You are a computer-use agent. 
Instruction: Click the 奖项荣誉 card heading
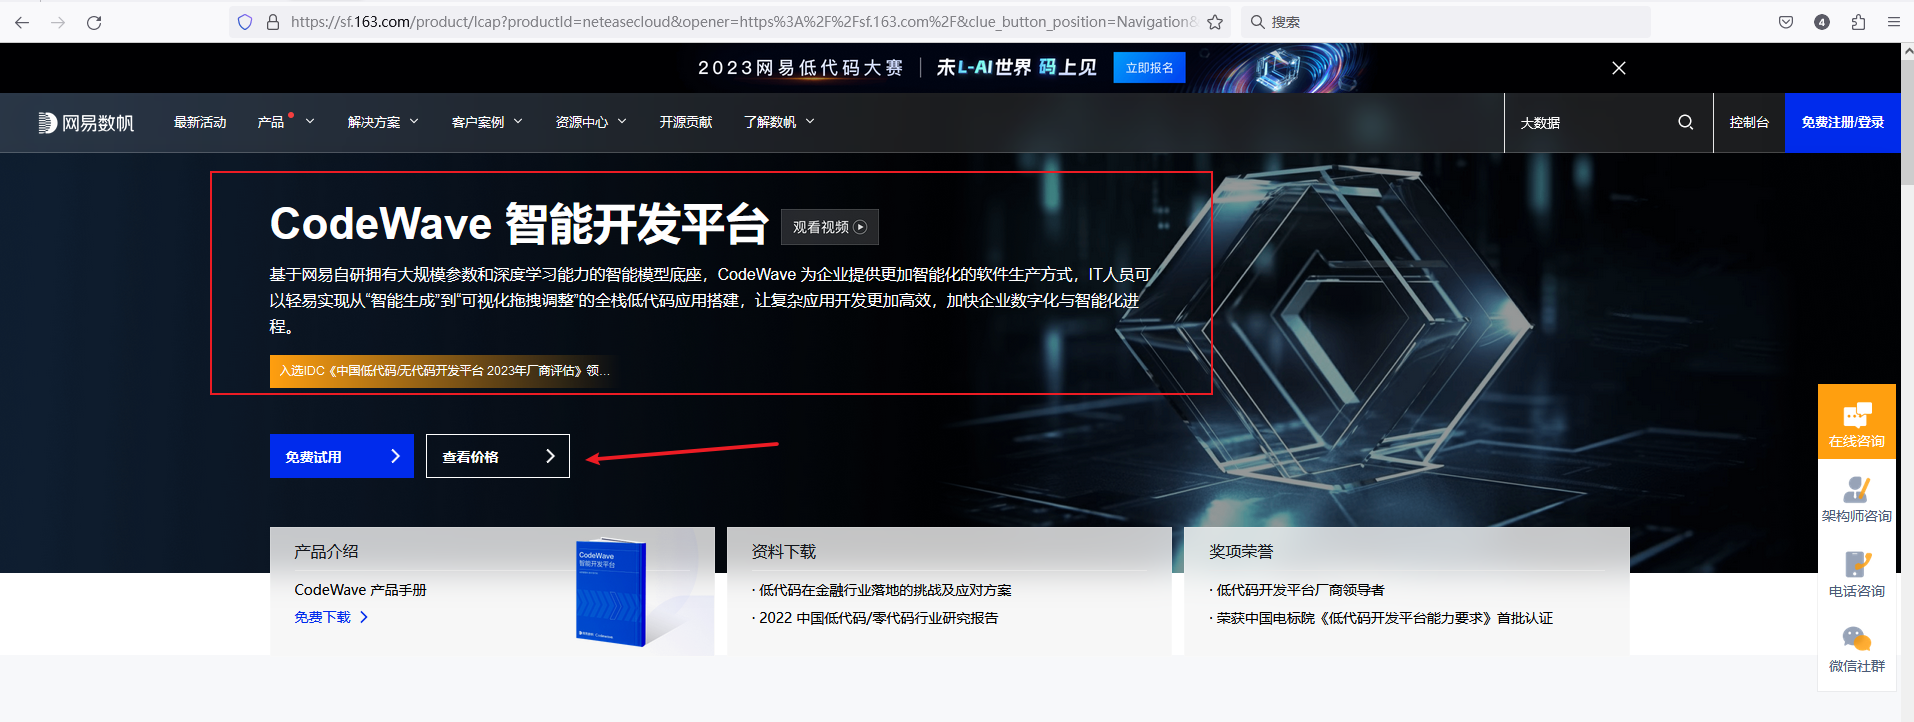[1241, 551]
